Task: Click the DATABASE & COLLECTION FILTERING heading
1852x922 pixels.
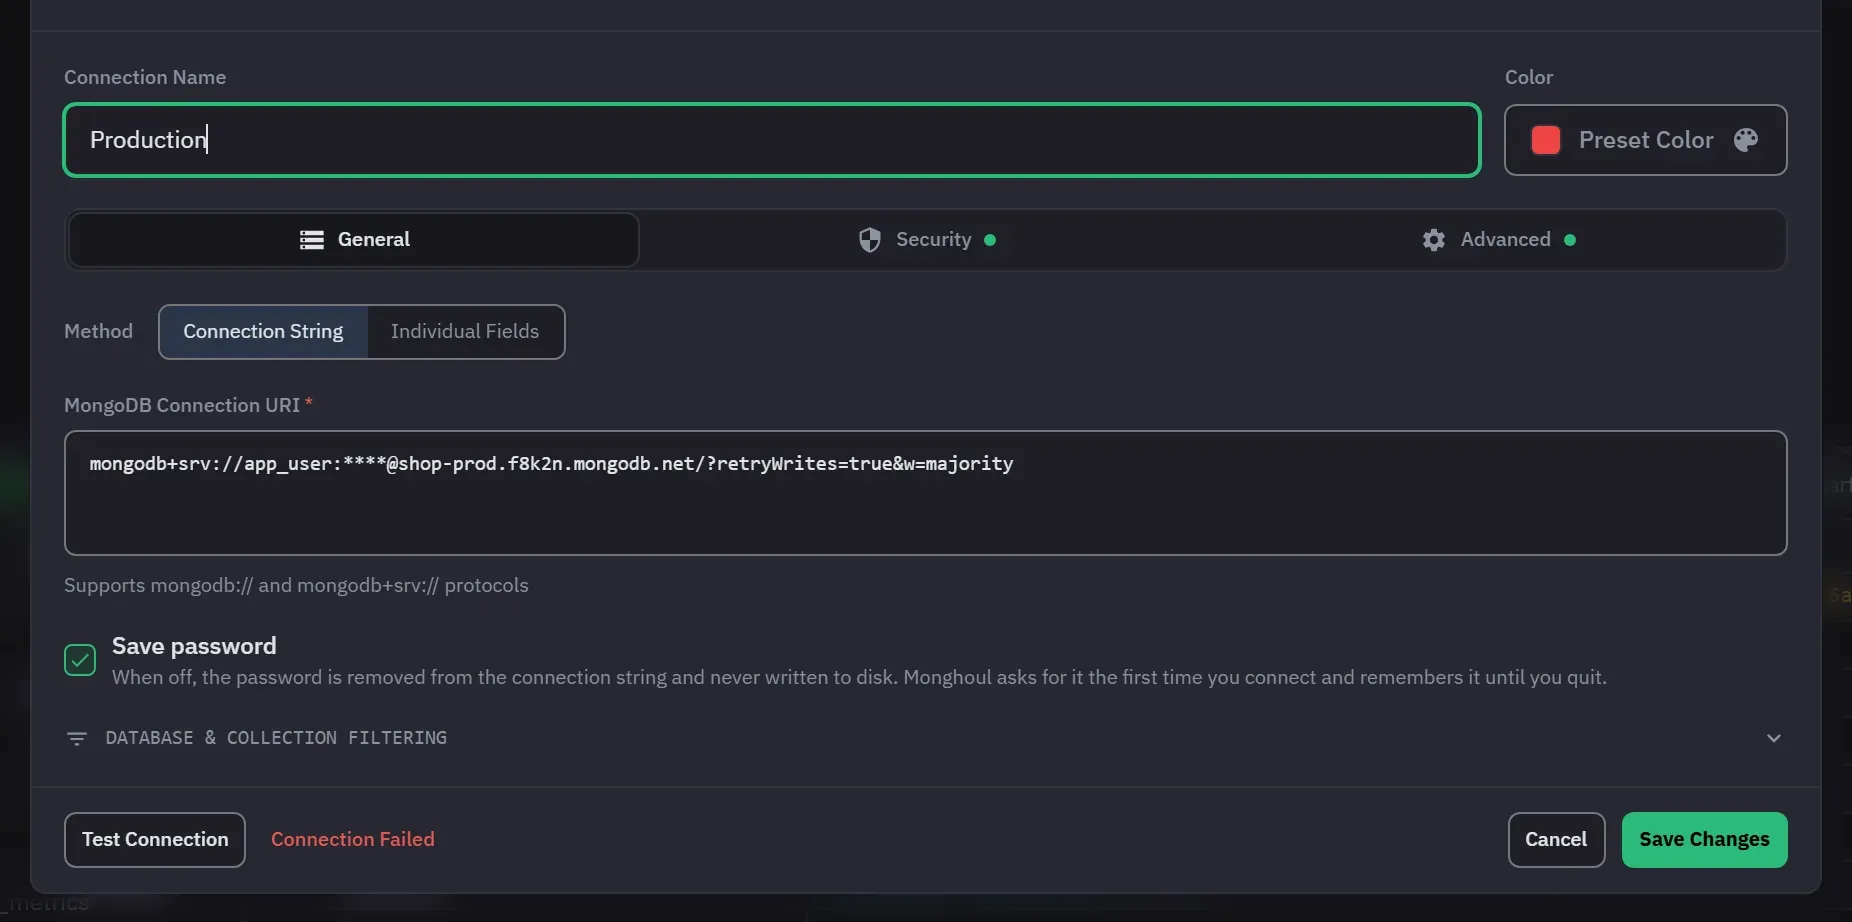Action: [276, 738]
